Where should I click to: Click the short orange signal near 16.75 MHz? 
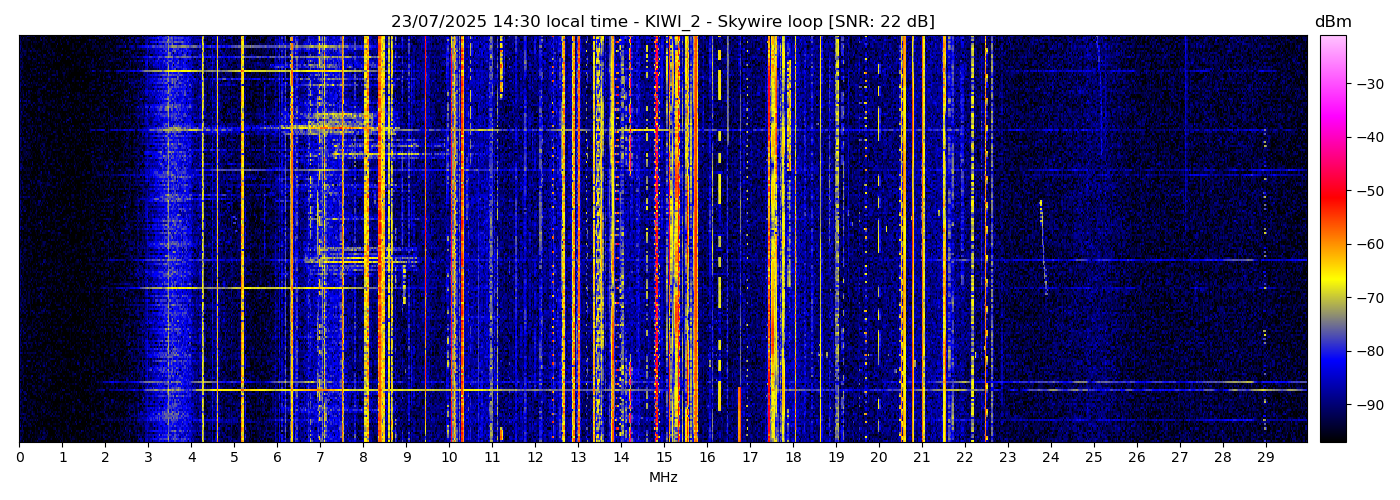(739, 415)
